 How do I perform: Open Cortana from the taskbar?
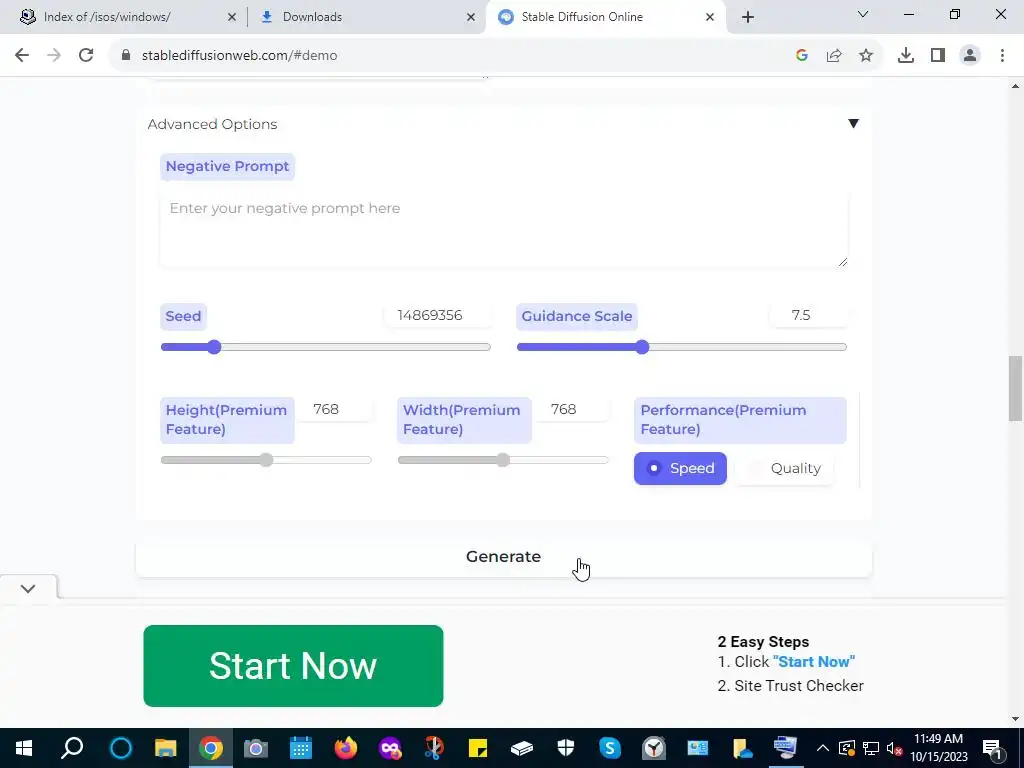pyautogui.click(x=121, y=748)
